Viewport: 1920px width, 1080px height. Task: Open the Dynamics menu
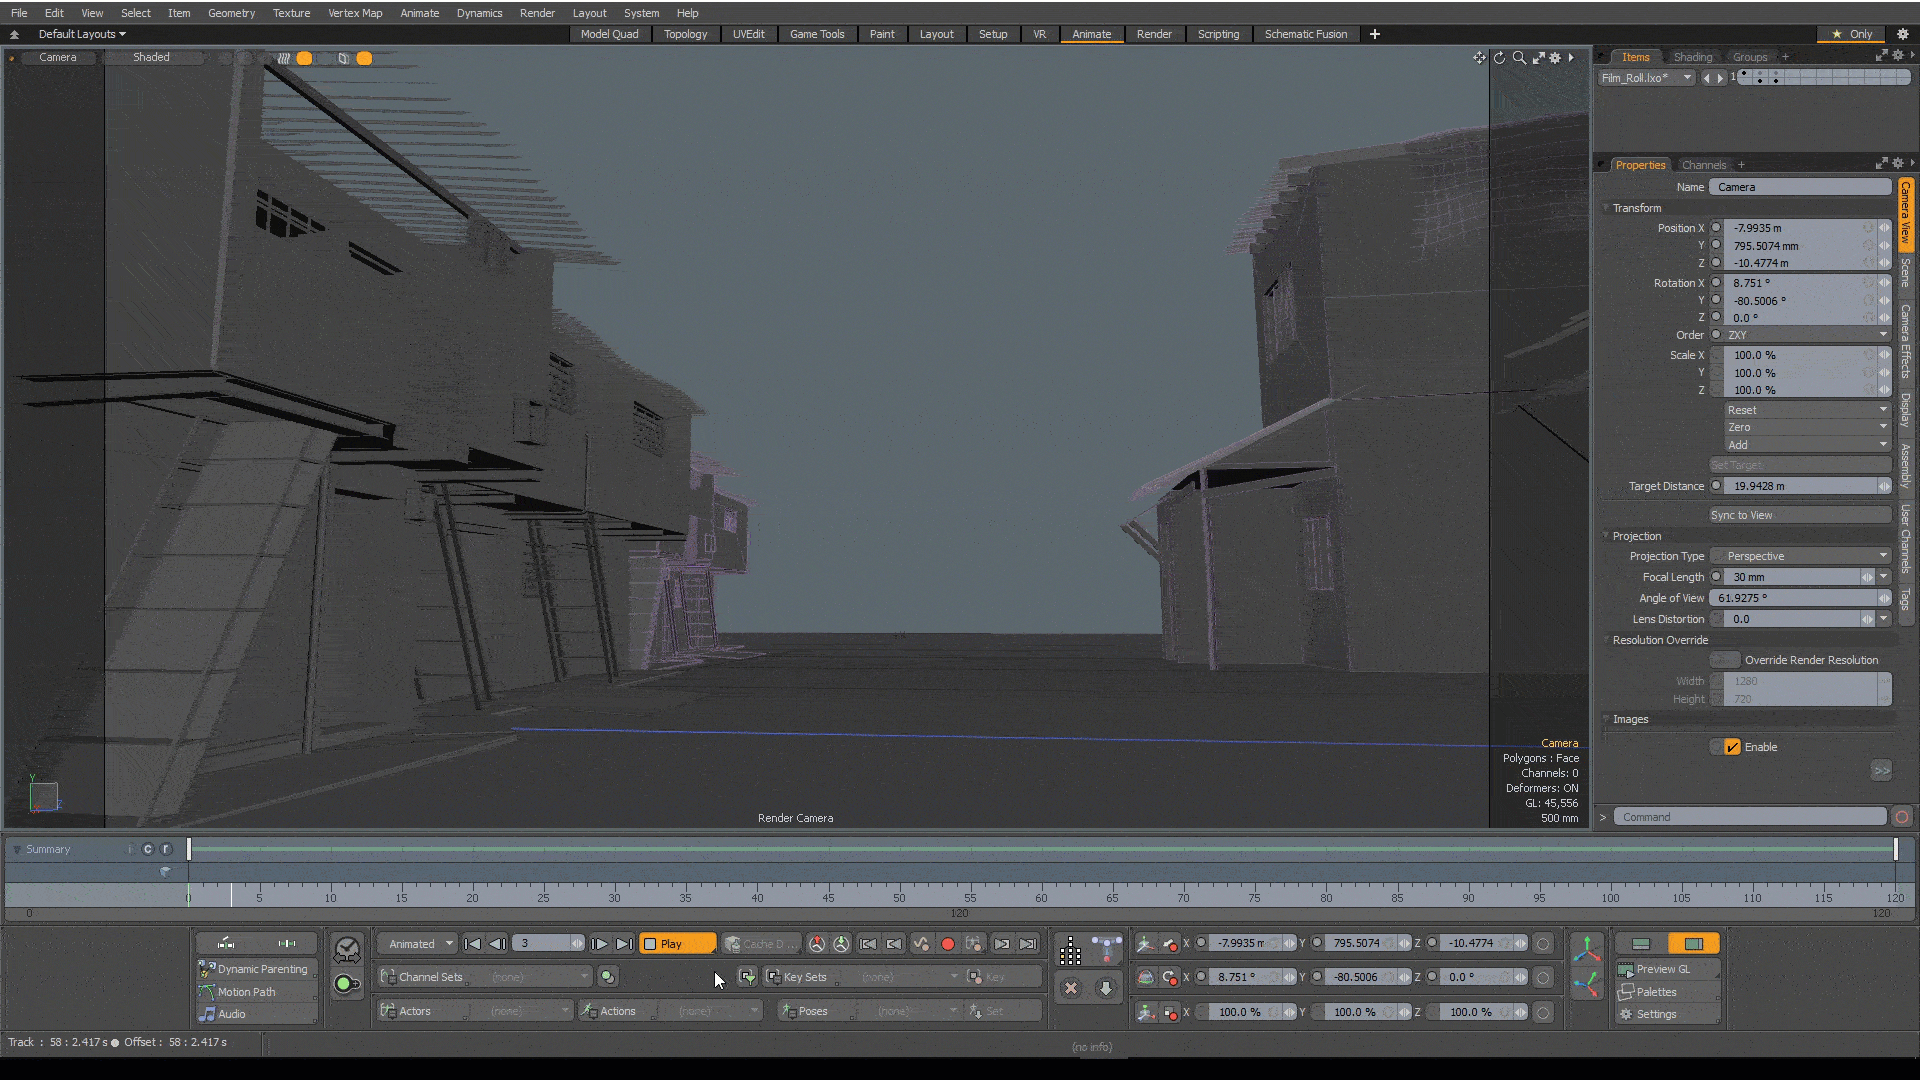pos(479,13)
